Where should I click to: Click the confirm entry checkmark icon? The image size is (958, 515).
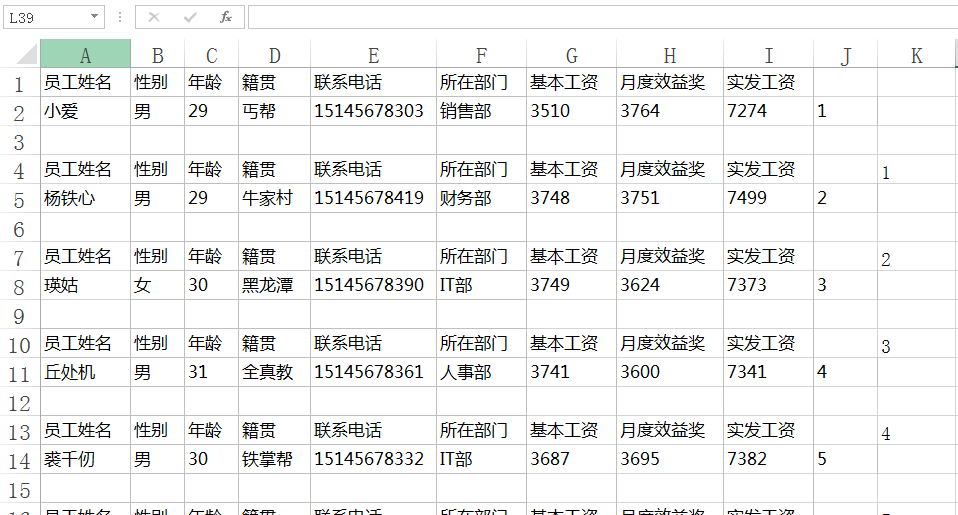pyautogui.click(x=190, y=18)
